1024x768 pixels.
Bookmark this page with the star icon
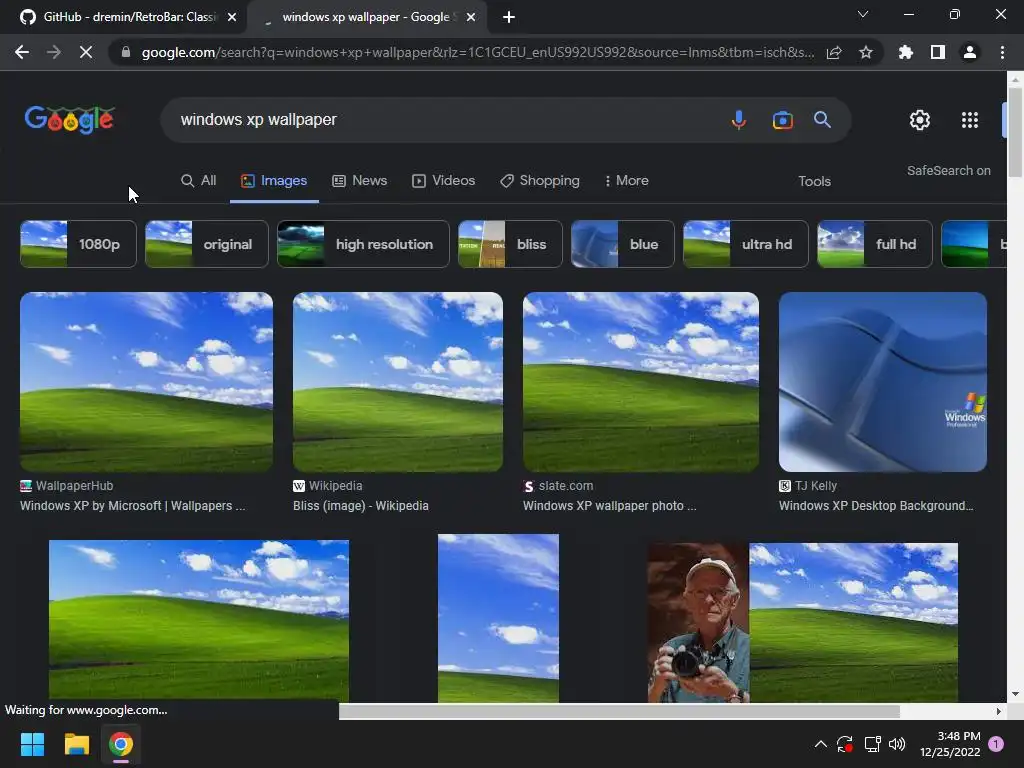click(866, 52)
